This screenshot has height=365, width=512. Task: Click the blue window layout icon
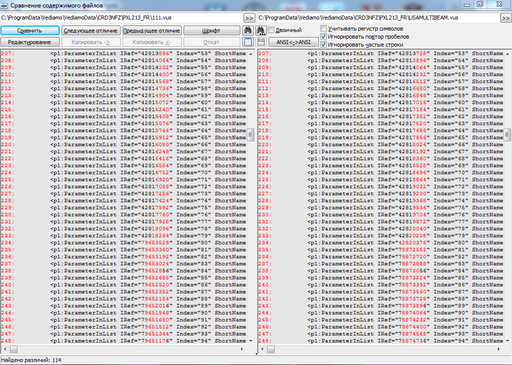point(248,42)
